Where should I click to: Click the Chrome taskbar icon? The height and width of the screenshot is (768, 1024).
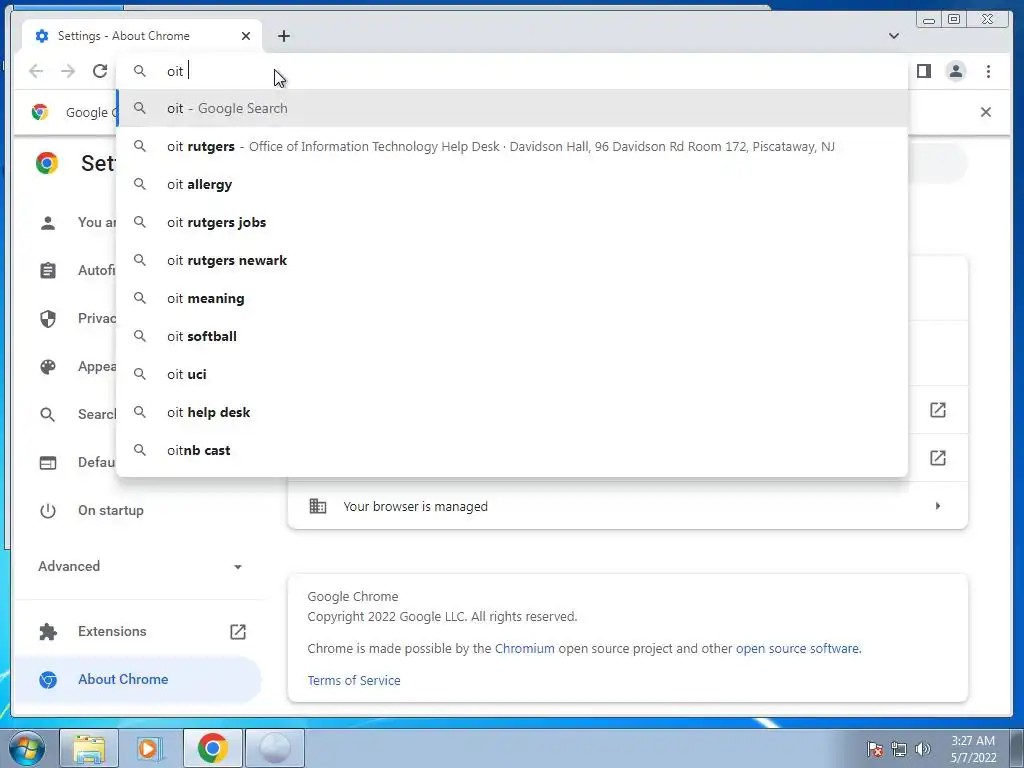tap(212, 748)
